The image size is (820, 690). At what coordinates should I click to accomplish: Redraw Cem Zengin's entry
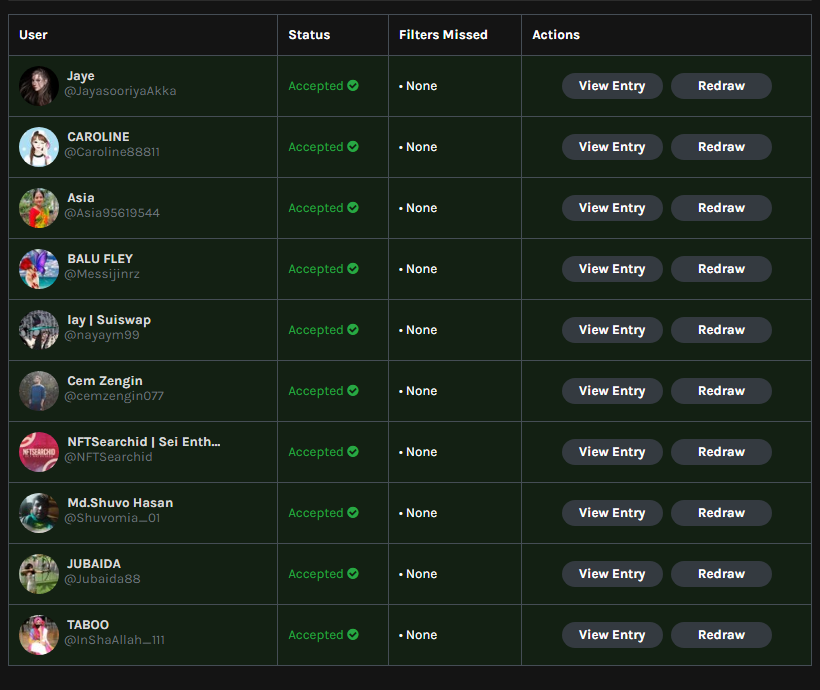(x=721, y=391)
